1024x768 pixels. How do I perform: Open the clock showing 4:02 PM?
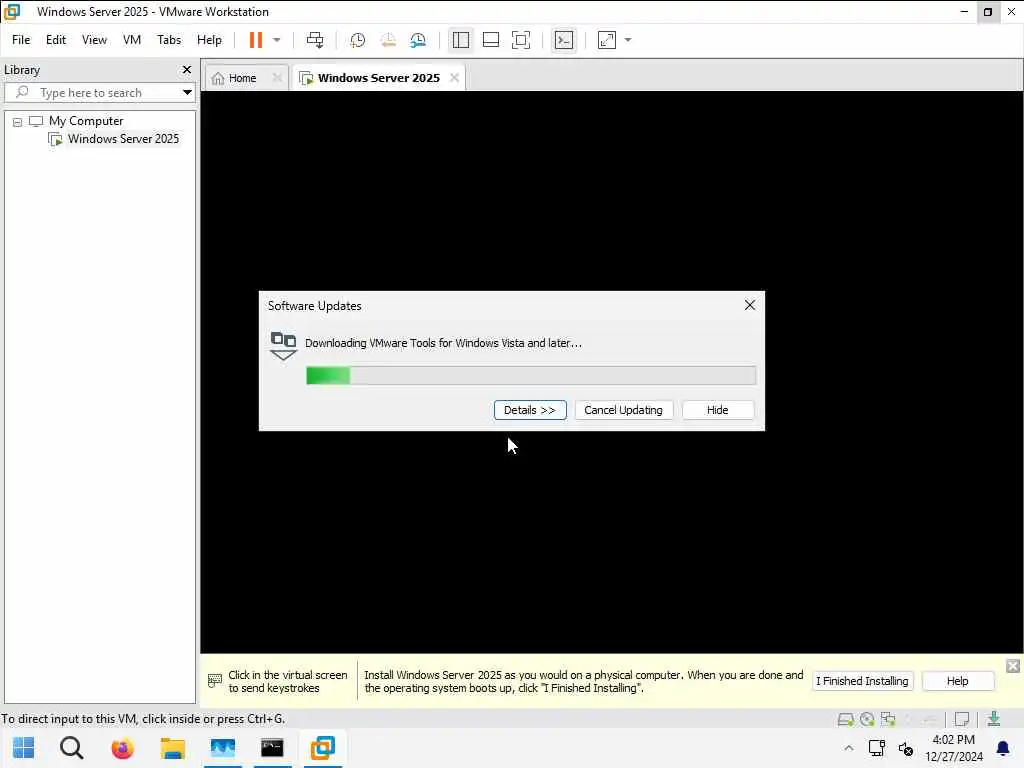[953, 748]
